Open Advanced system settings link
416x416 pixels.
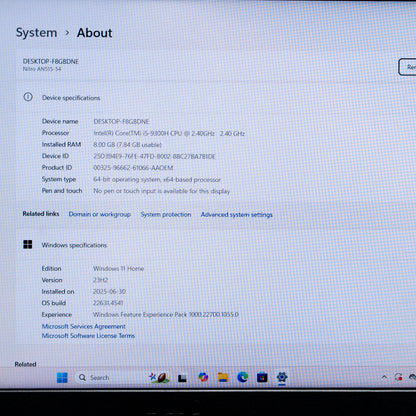pos(236,215)
